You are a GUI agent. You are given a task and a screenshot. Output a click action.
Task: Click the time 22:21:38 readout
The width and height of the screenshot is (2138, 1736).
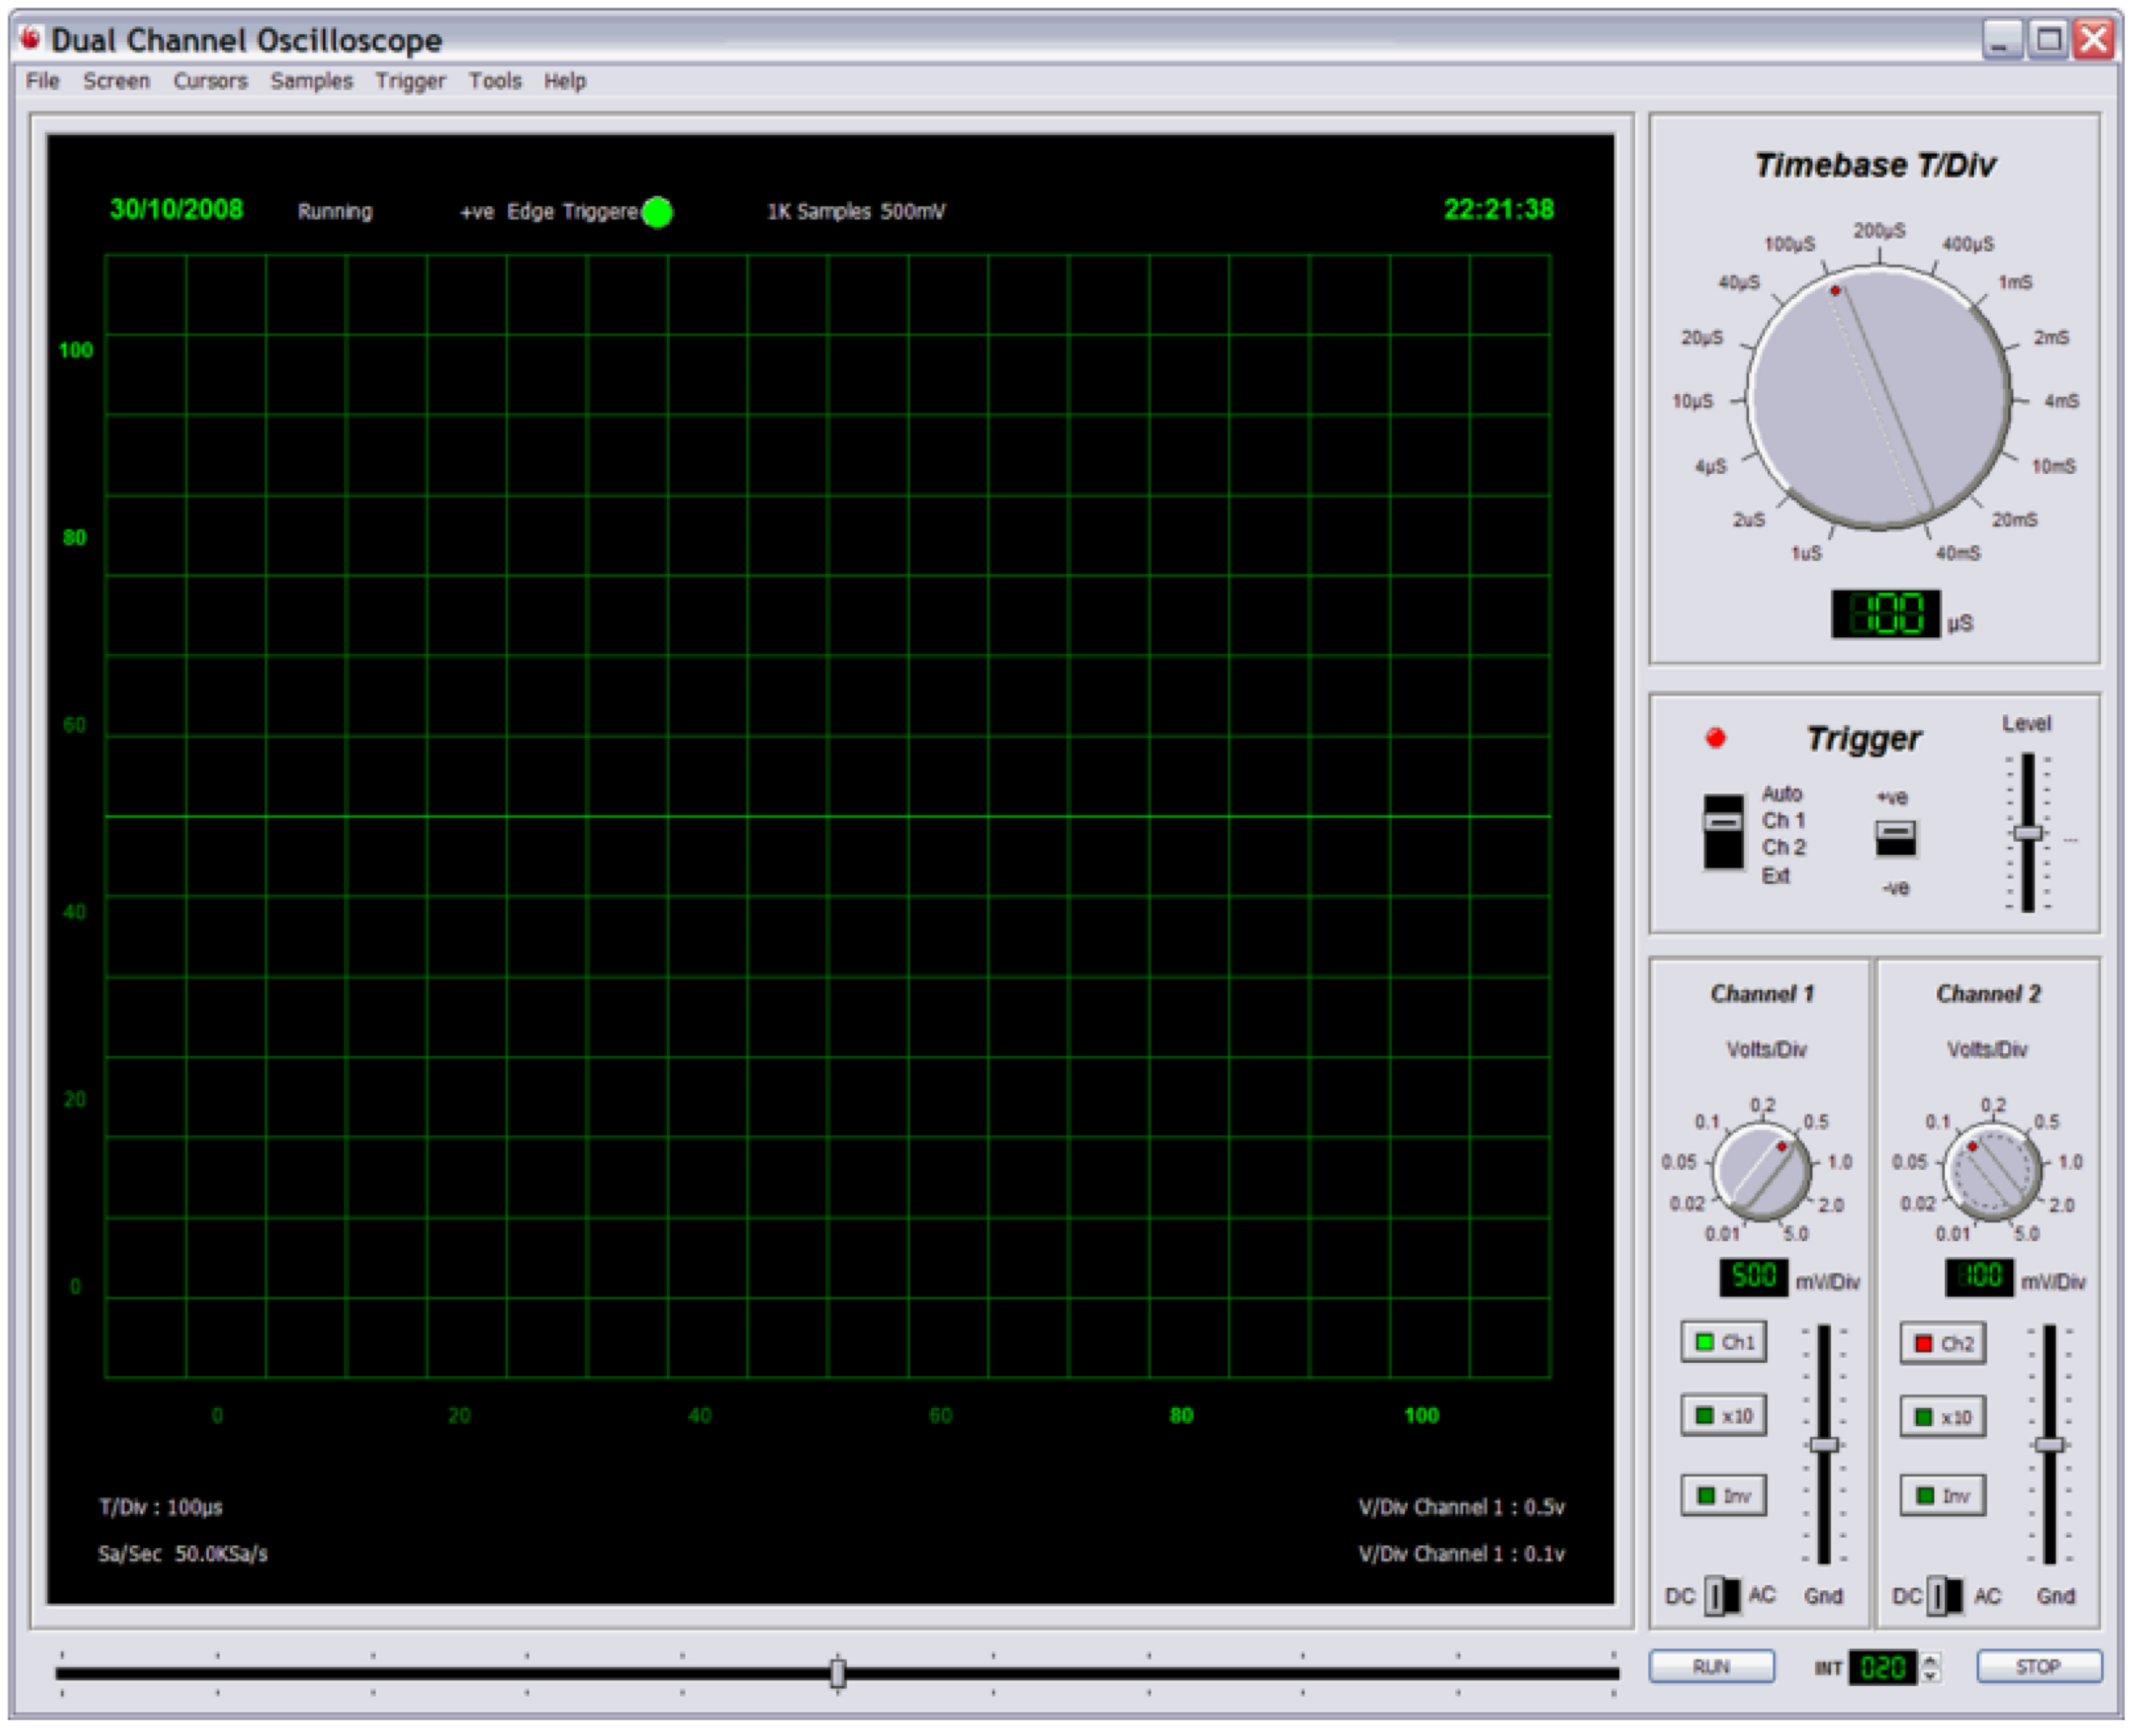[1498, 209]
